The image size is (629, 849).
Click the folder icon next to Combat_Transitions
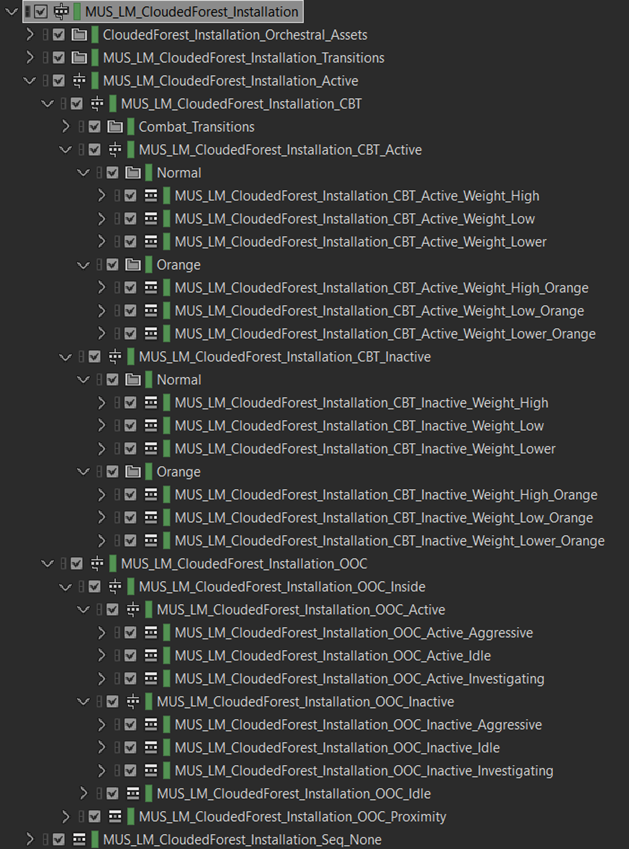tap(115, 127)
